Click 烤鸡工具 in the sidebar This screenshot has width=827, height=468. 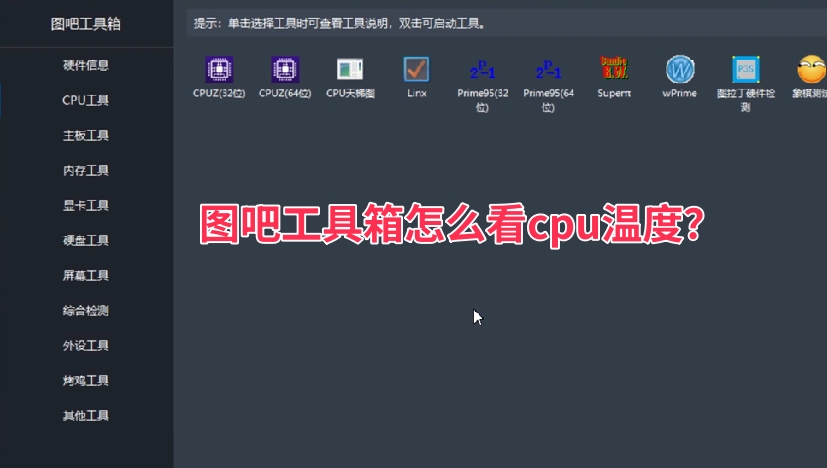point(86,381)
